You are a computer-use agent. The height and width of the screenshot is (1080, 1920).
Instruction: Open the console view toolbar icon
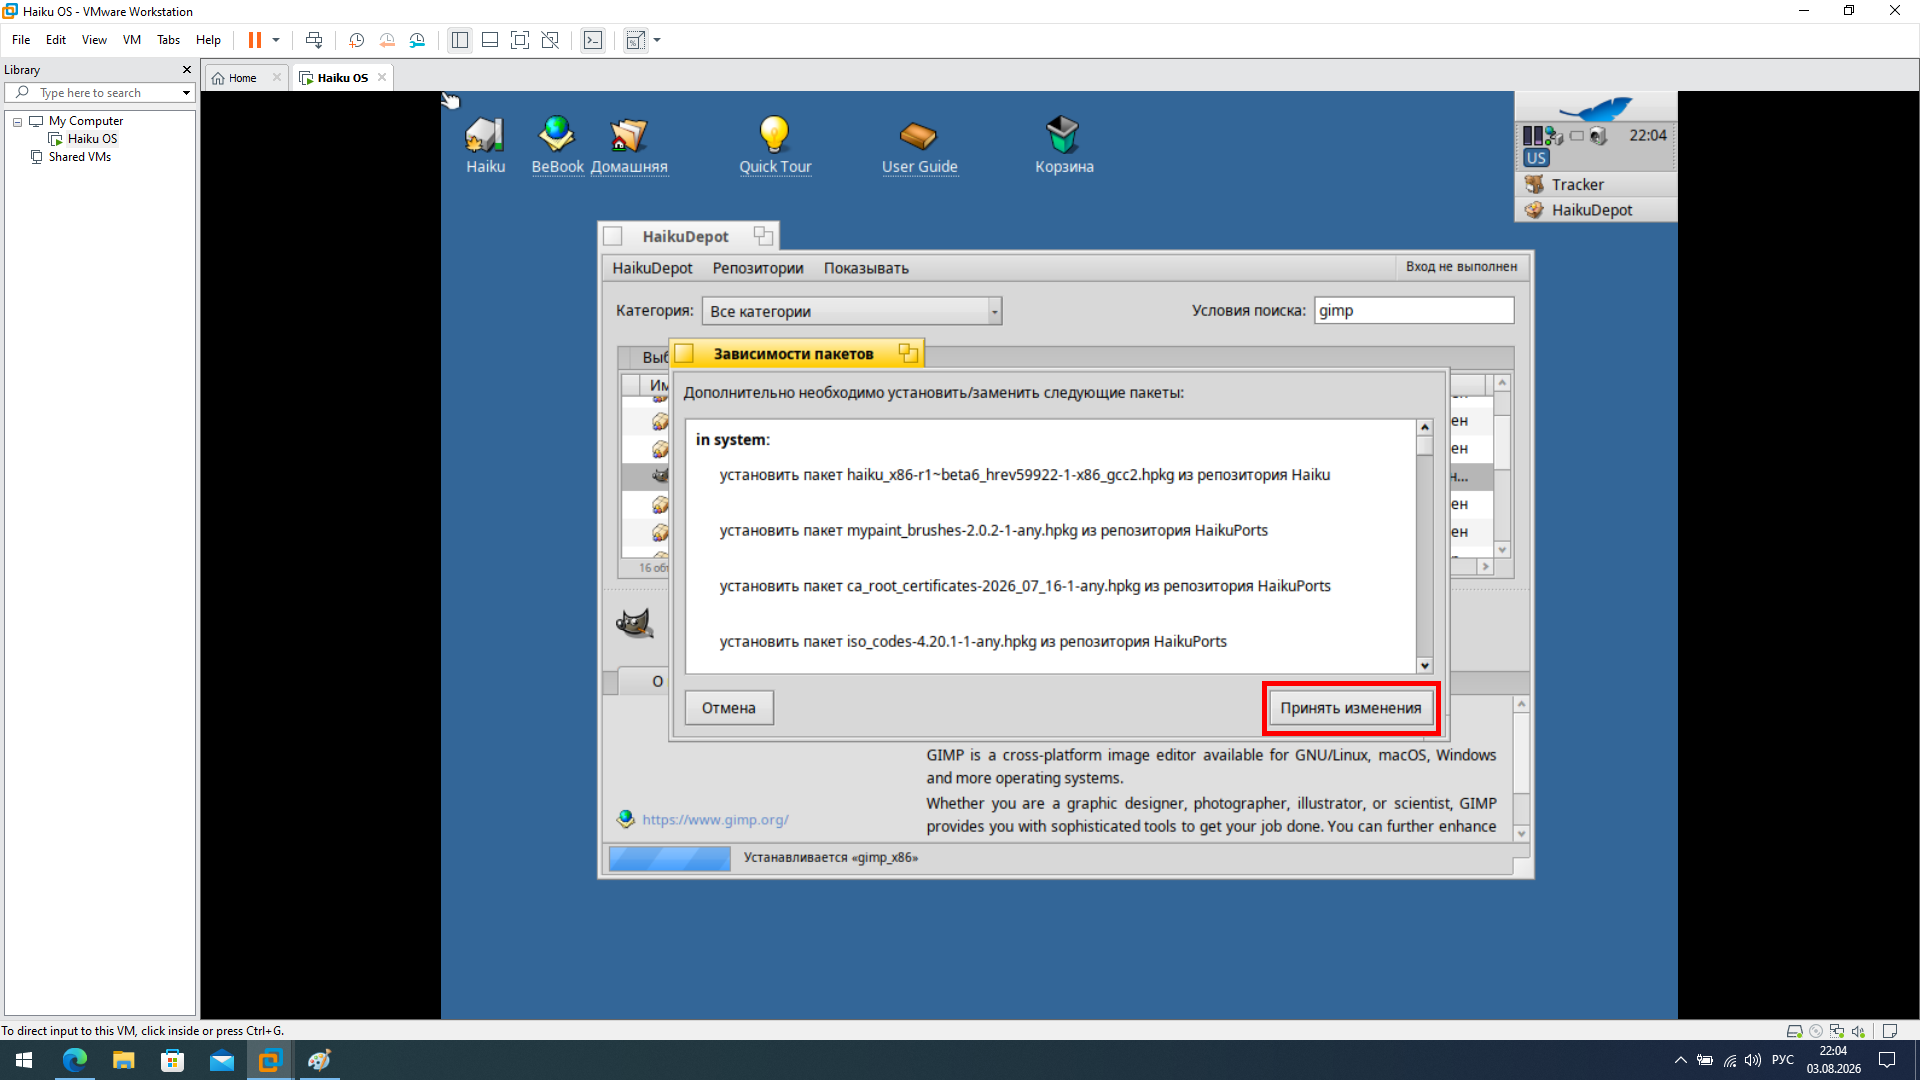pyautogui.click(x=593, y=40)
